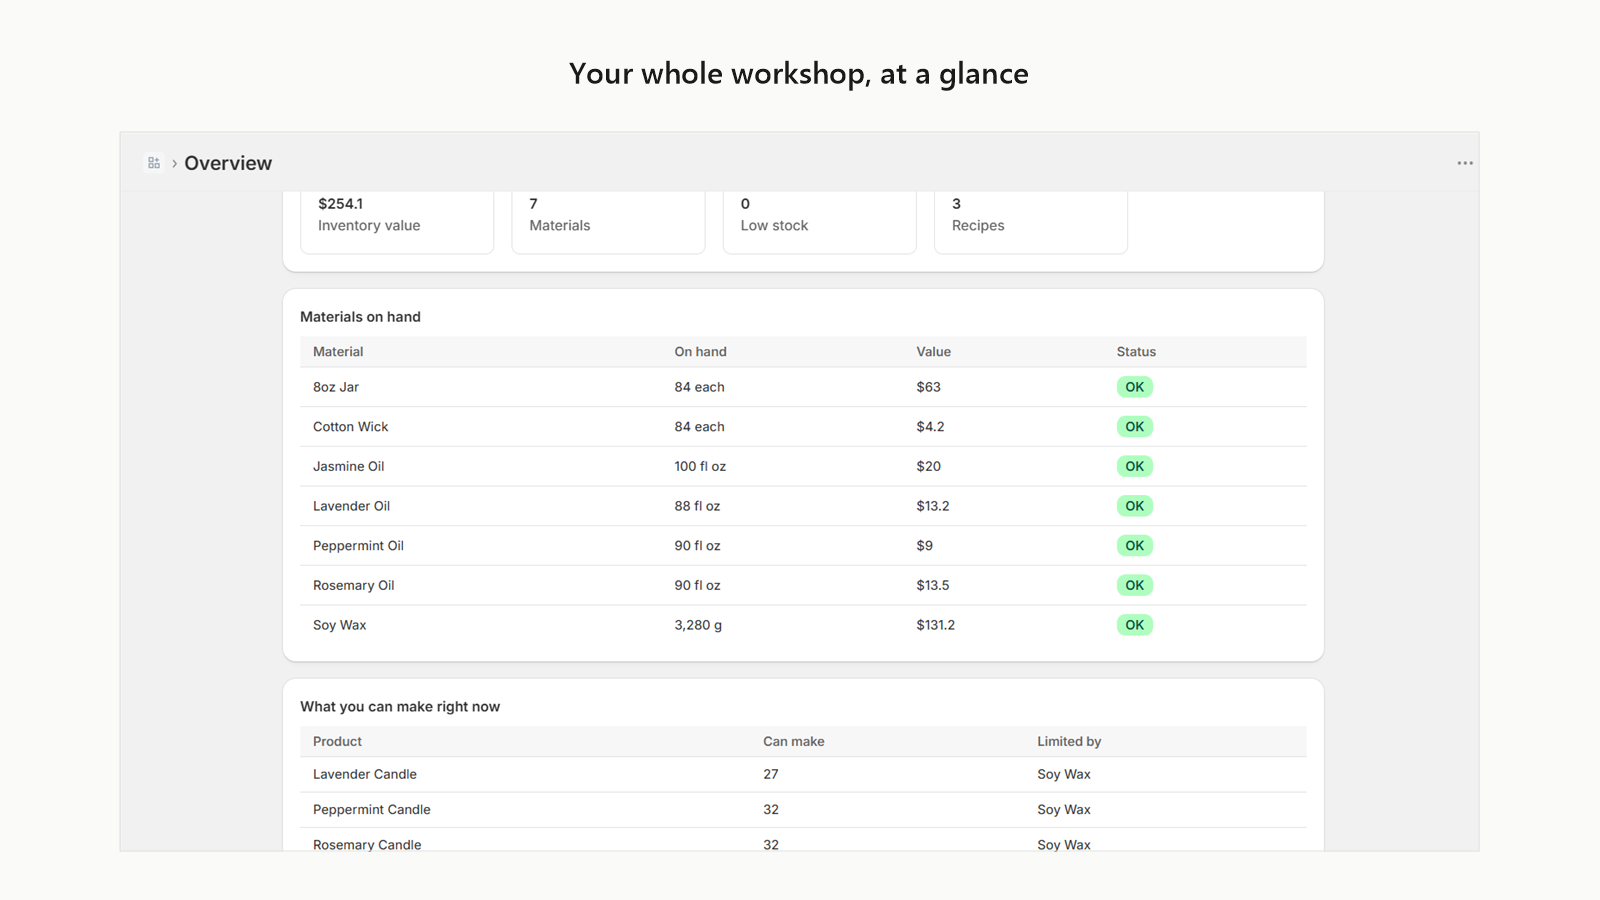Image resolution: width=1600 pixels, height=900 pixels.
Task: Click Soy Wax limiting material for Peppermint Candle
Action: pyautogui.click(x=1064, y=810)
